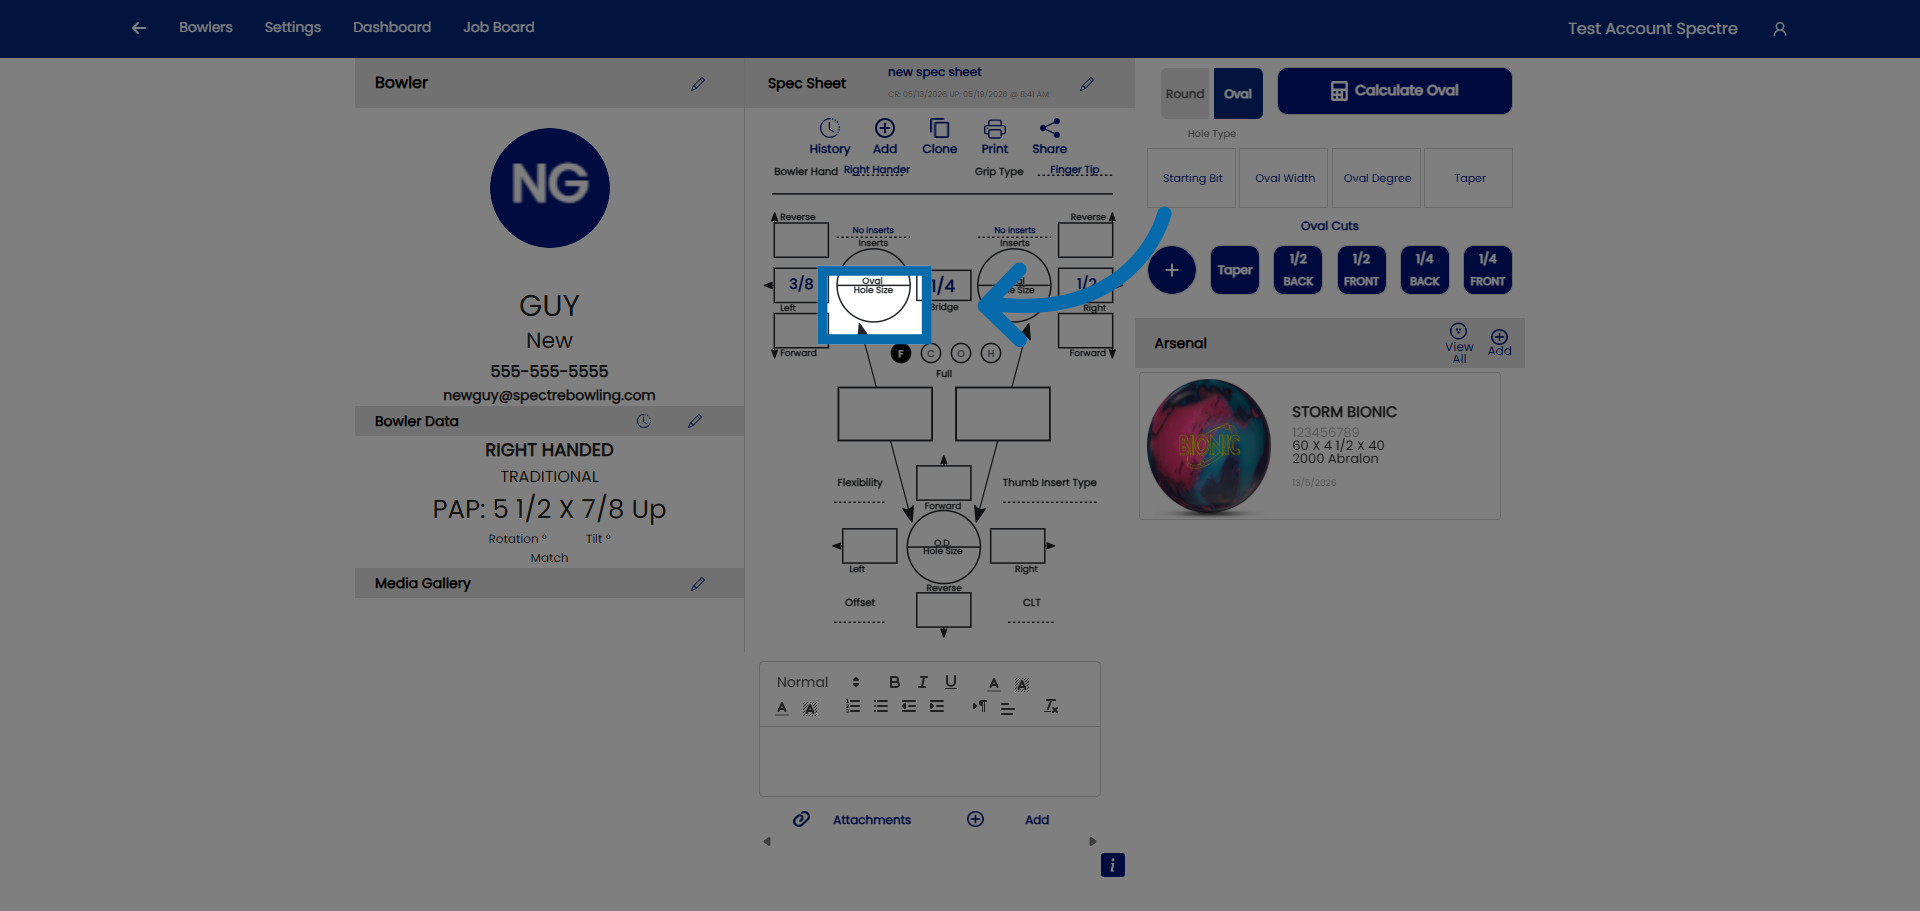
Task: Select the Round hole type
Action: (x=1185, y=94)
